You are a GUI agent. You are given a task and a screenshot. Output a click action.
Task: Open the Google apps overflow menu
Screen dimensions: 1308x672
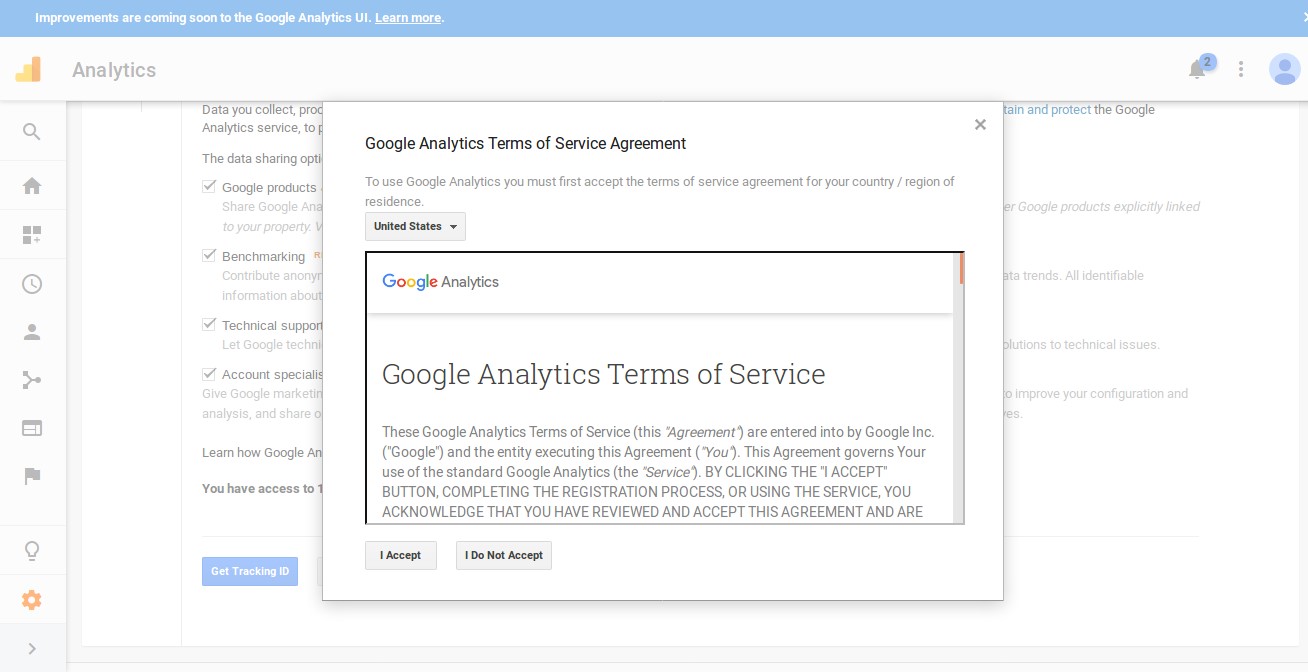1240,69
